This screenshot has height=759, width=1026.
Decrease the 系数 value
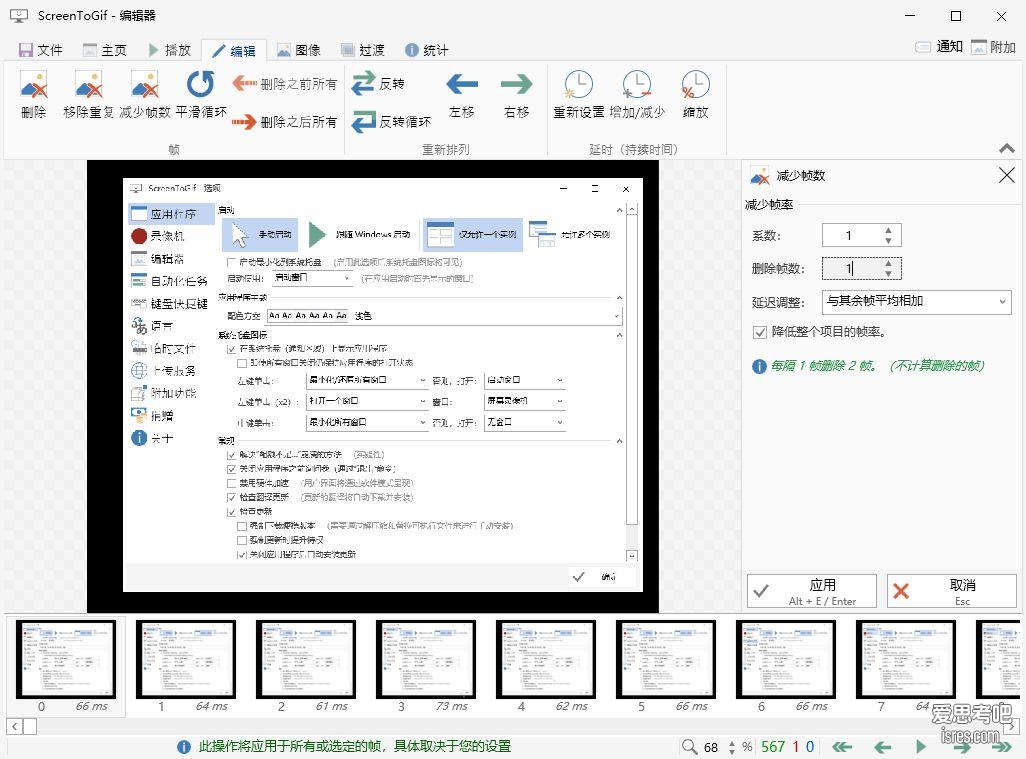[x=888, y=240]
